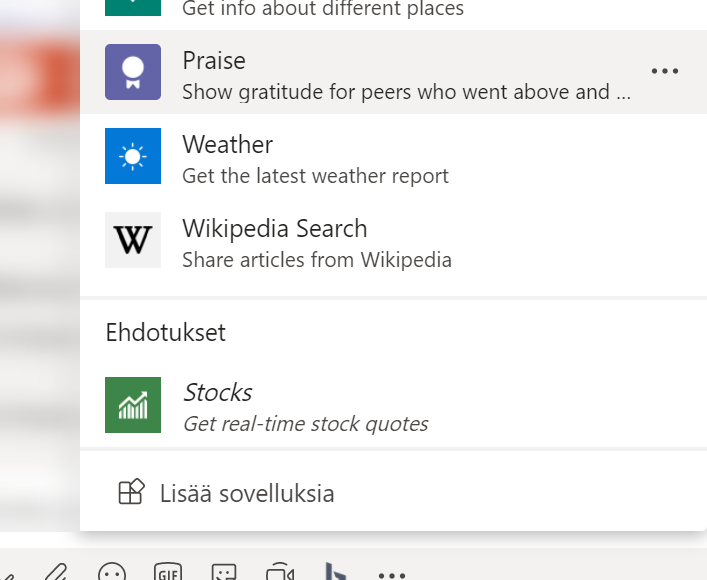This screenshot has height=580, width=707.
Task: Click the blue Weather sun icon
Action: pos(133,156)
